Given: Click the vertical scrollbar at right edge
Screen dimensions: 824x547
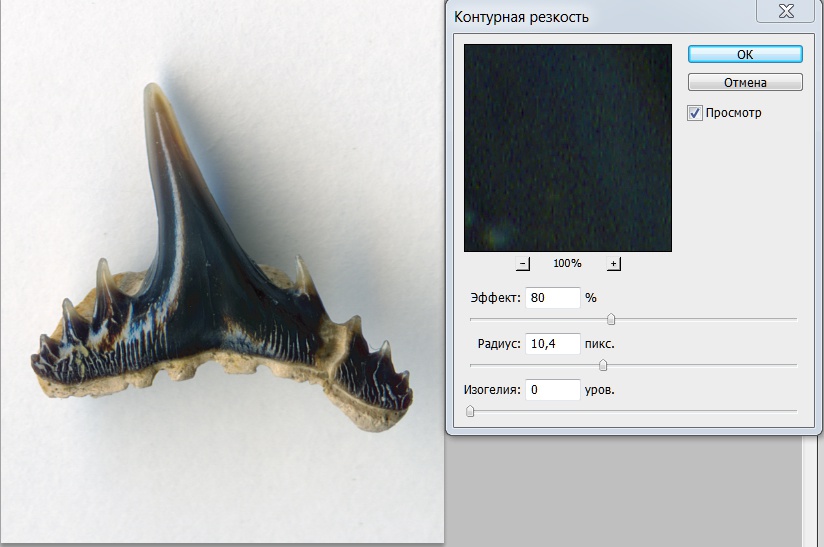Looking at the screenshot, I should coord(811,490).
